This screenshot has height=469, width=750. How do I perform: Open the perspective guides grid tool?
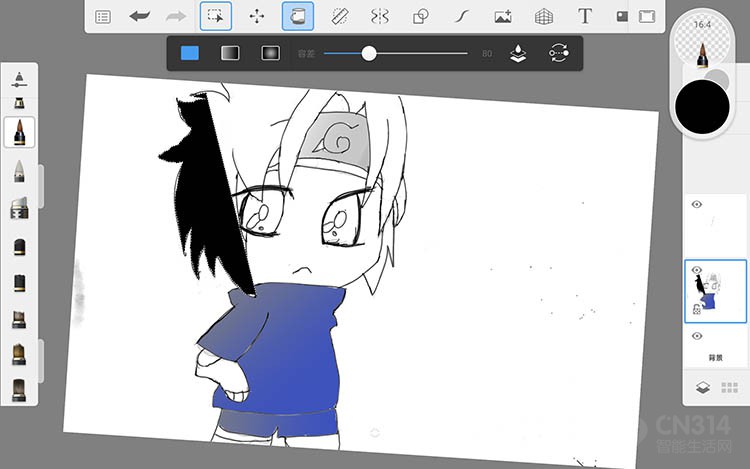pos(544,17)
